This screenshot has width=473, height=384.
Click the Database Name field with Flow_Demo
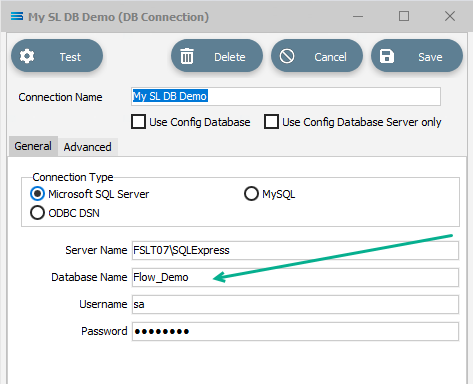coord(295,277)
